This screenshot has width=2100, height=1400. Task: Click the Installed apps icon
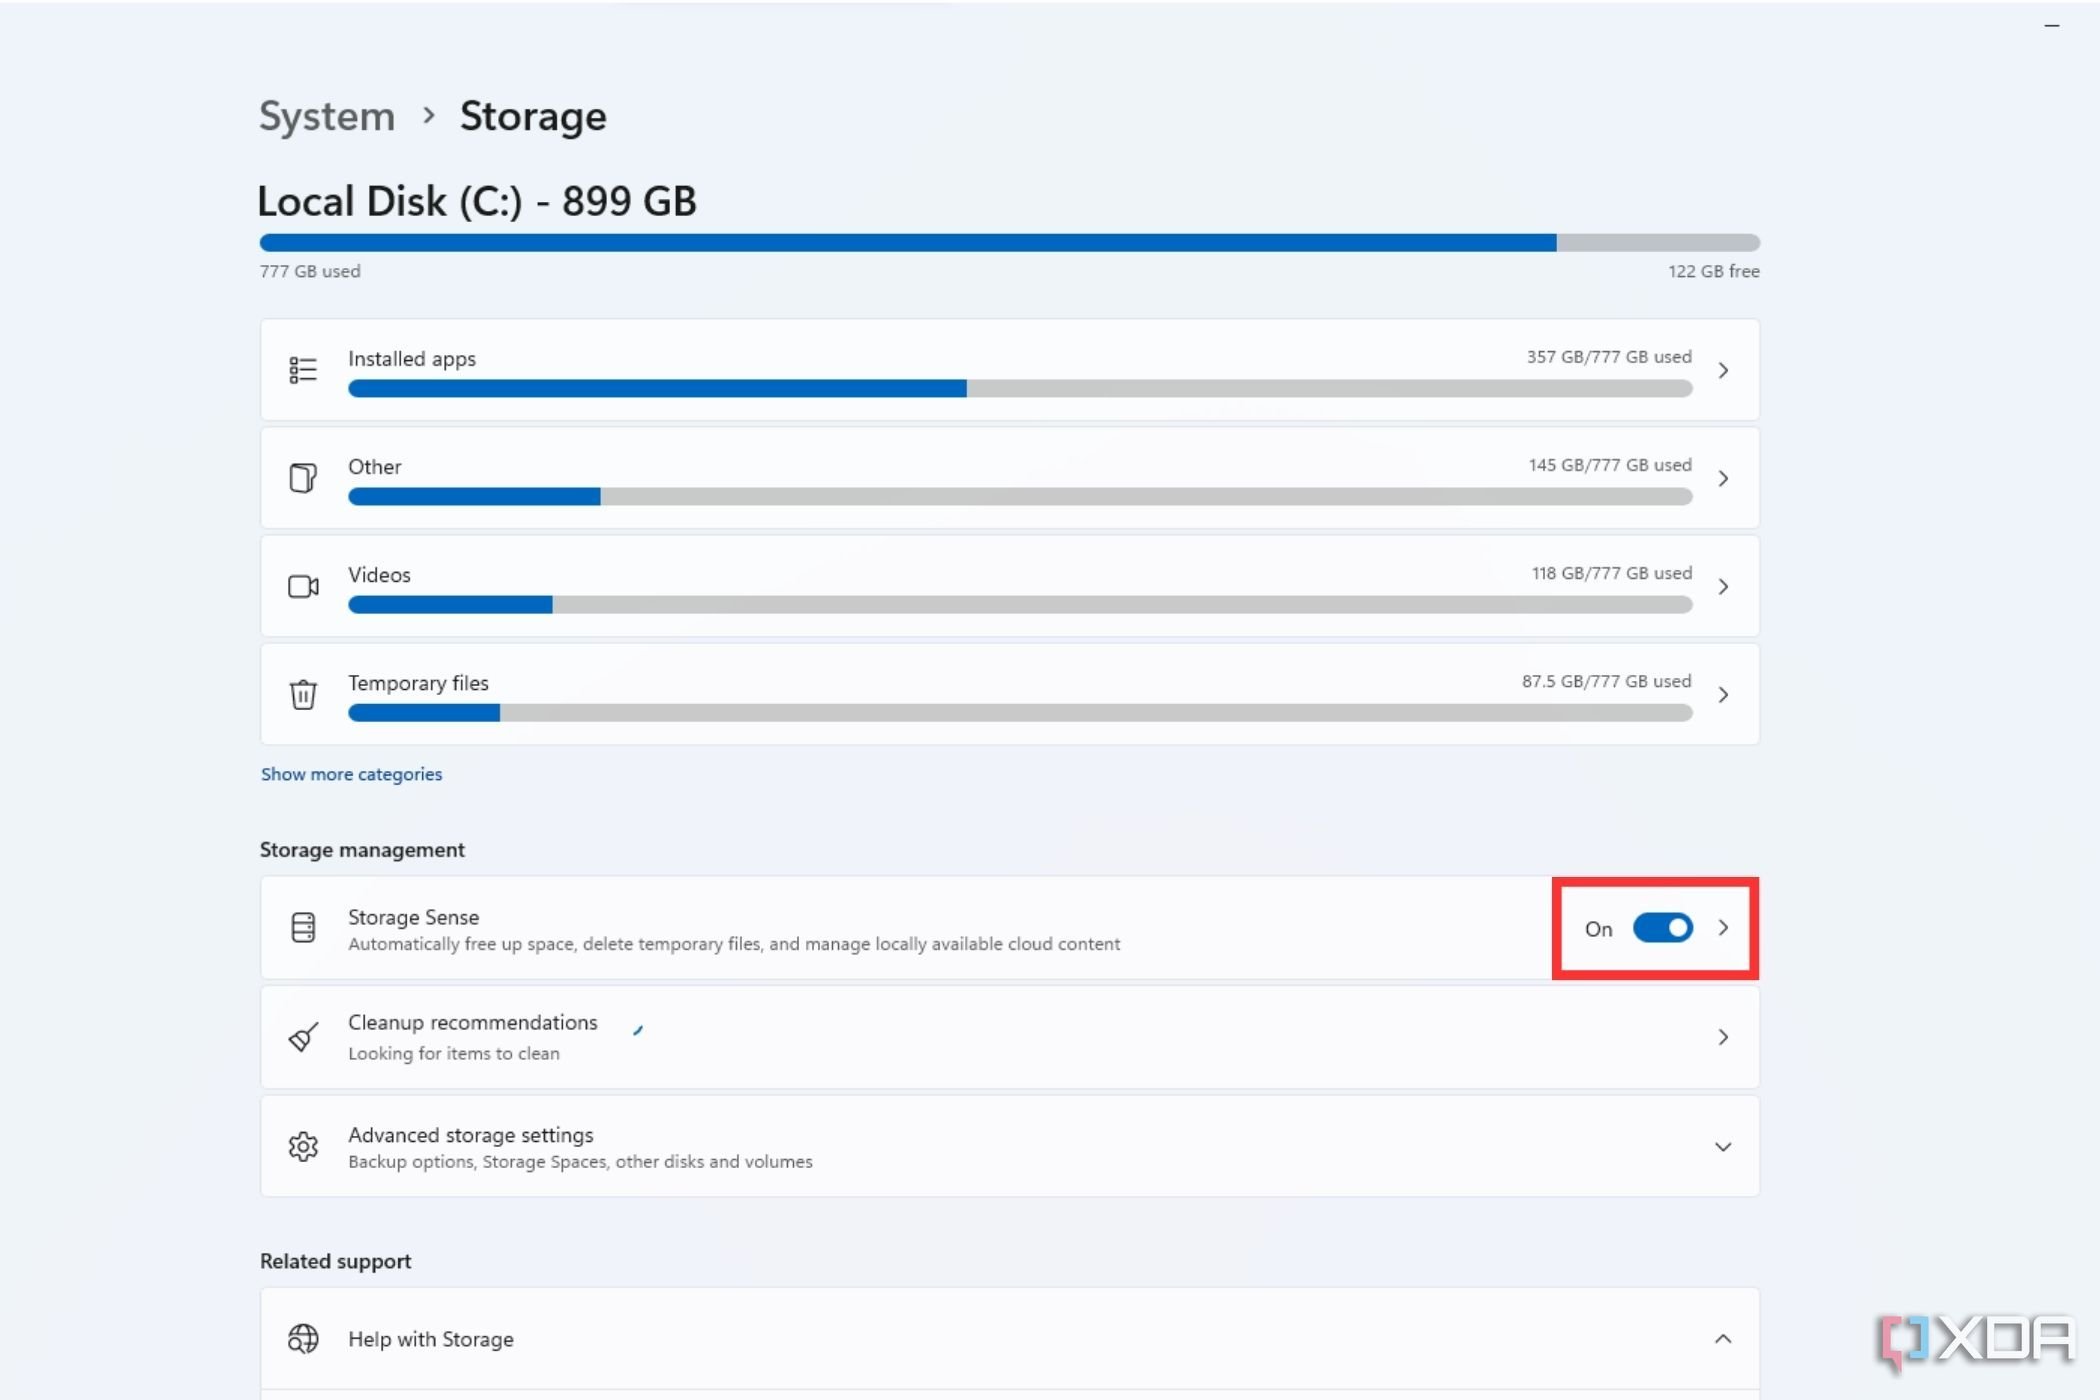tap(302, 369)
